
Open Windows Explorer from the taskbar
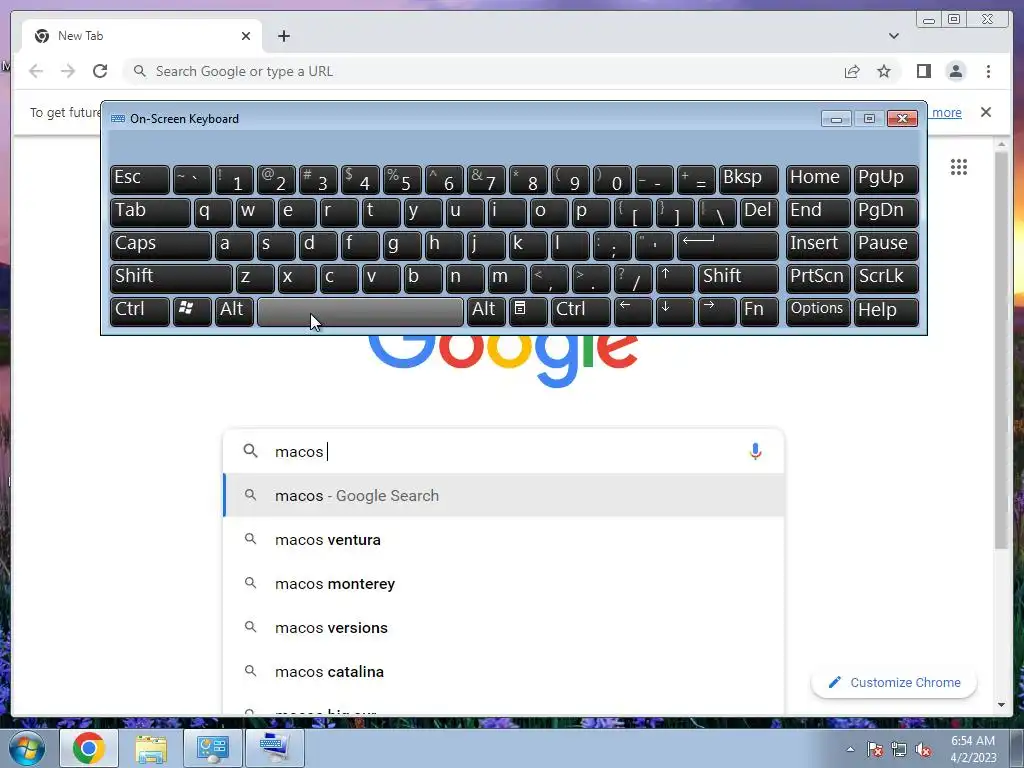(x=151, y=748)
